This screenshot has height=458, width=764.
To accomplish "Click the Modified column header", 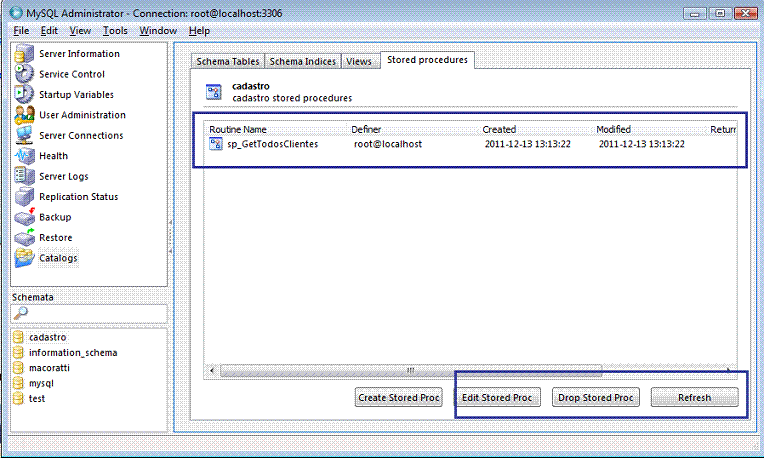I will (651, 129).
